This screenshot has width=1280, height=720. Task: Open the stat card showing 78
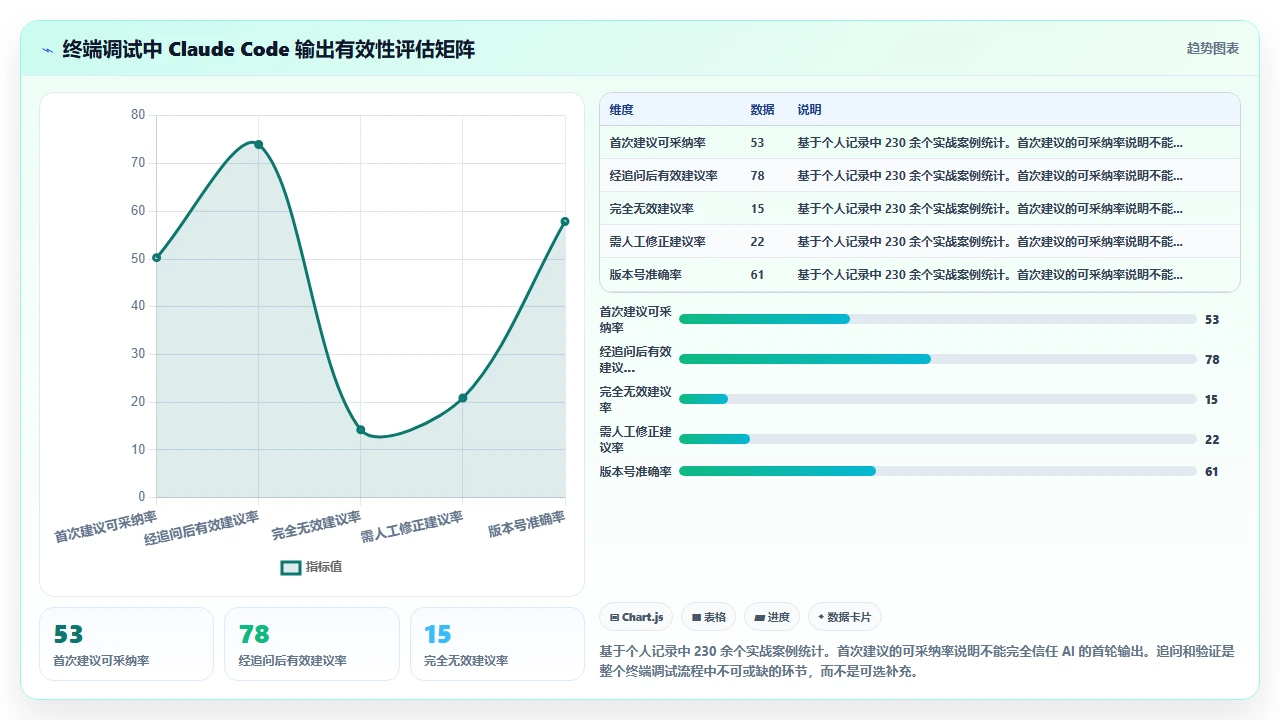click(x=312, y=644)
